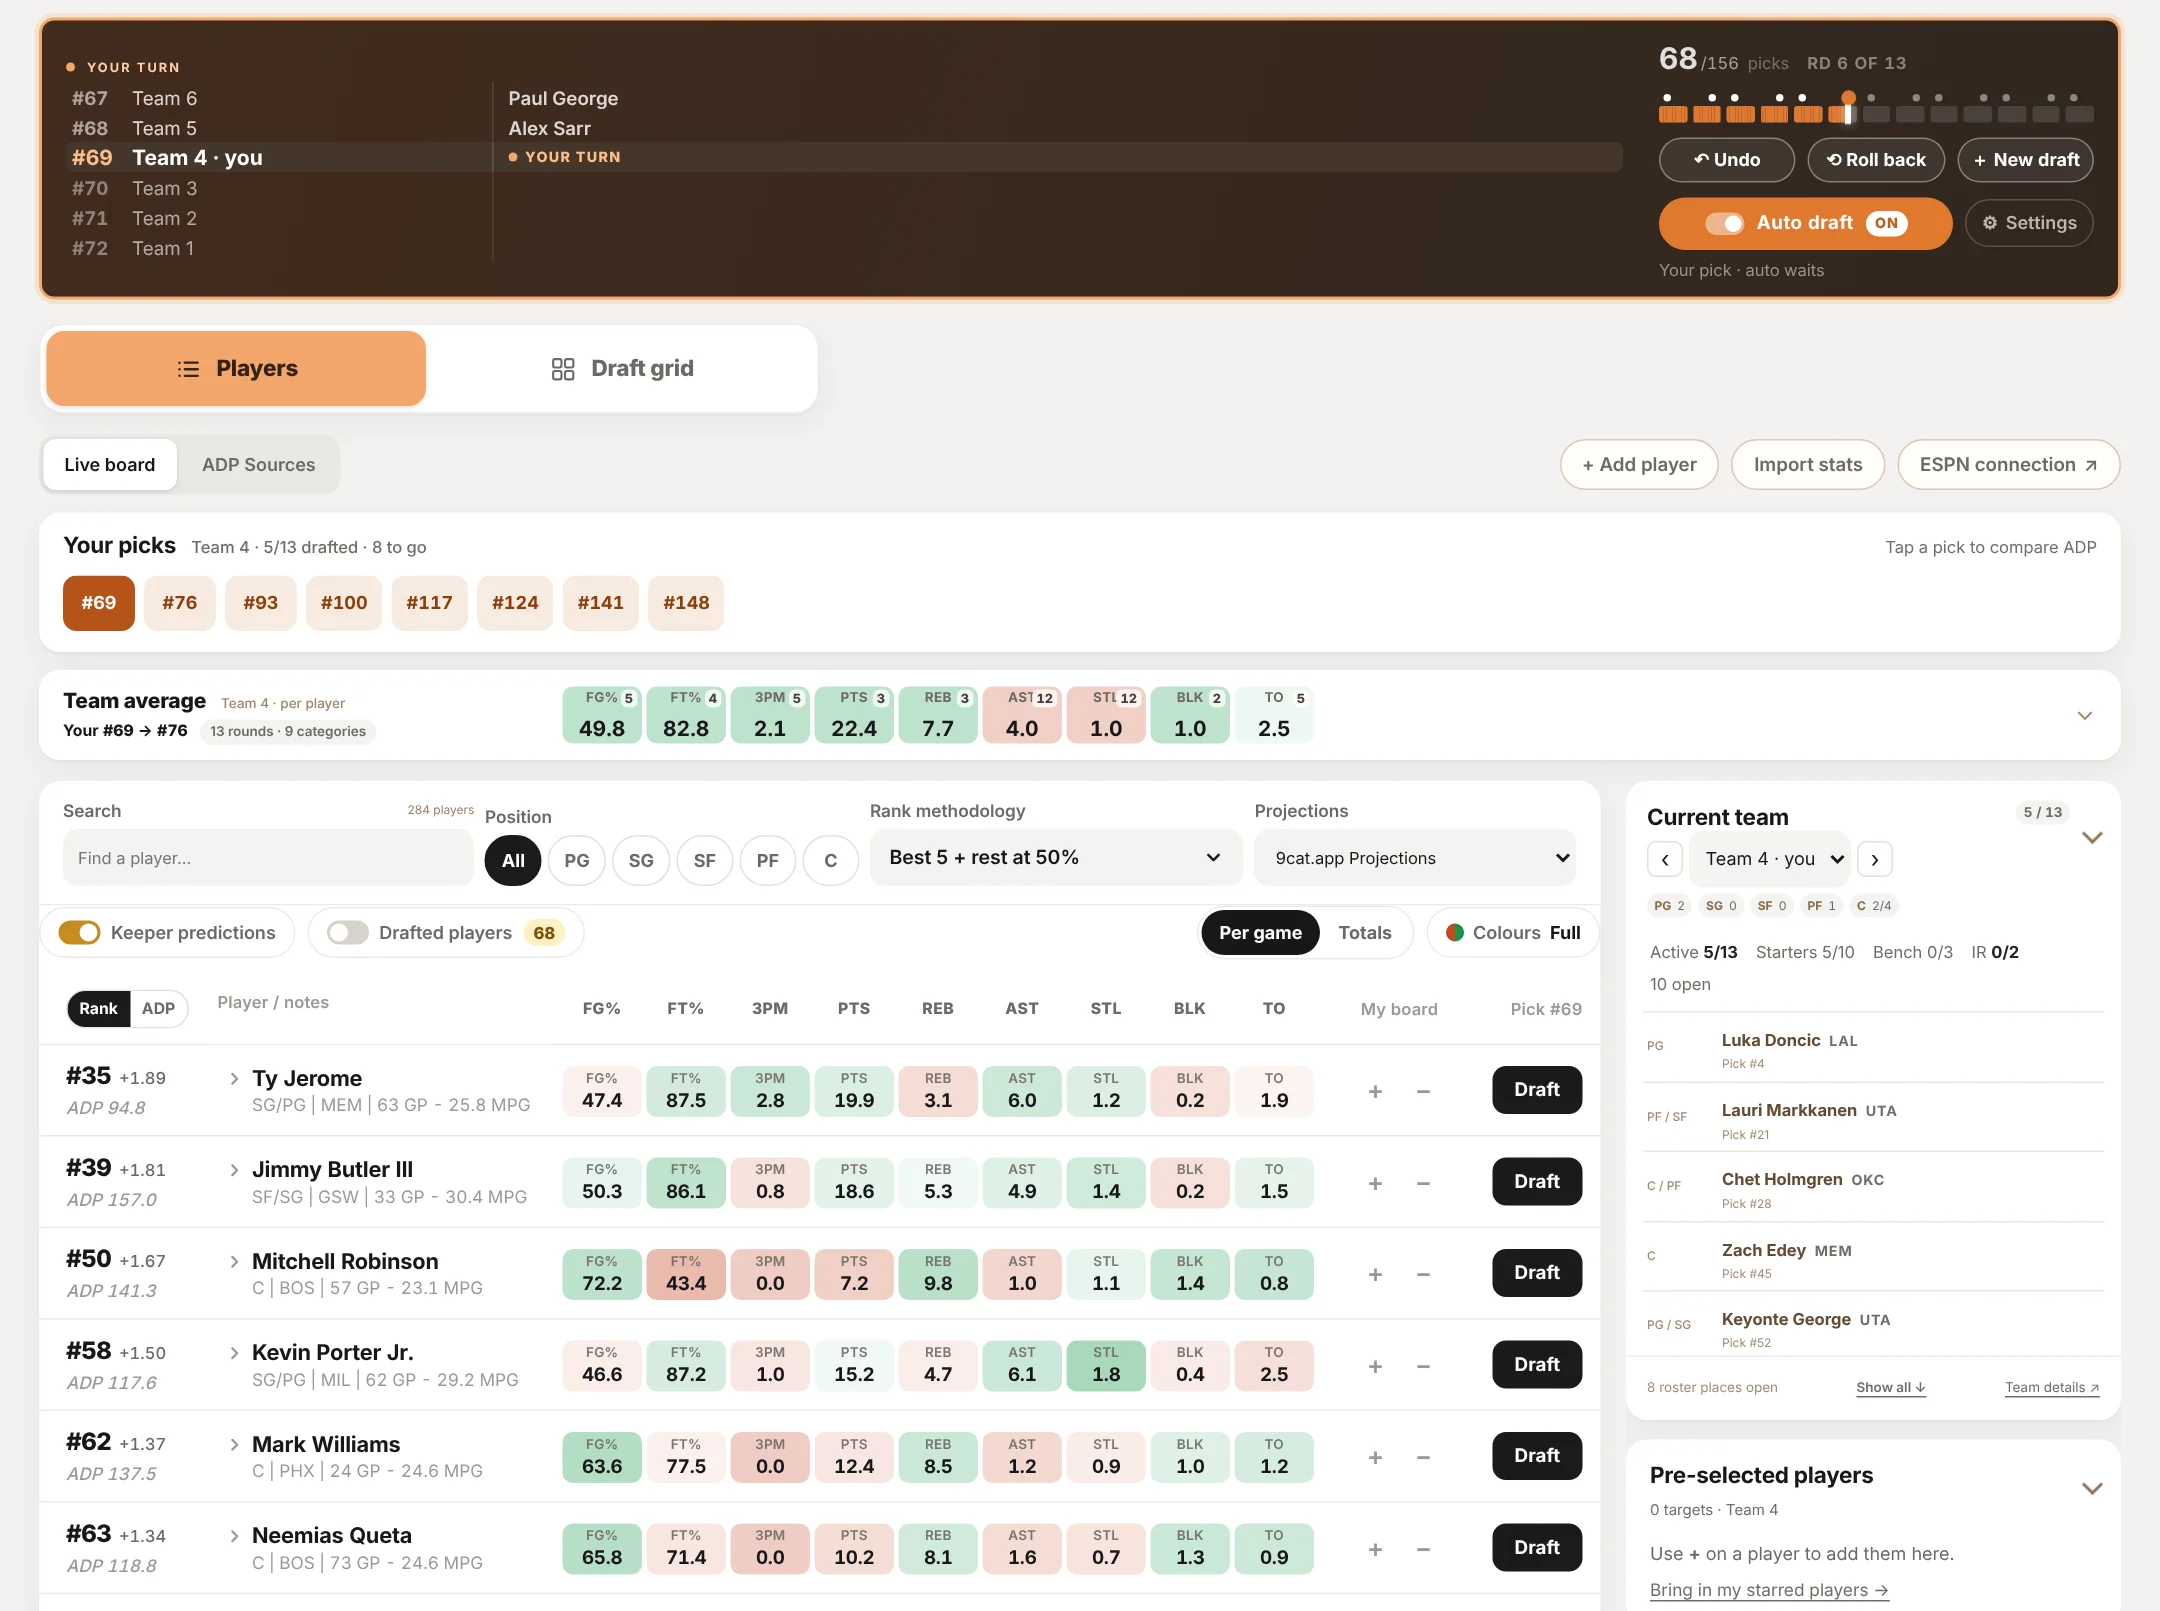This screenshot has width=2160, height=1611.
Task: Filter position by PG
Action: point(576,861)
